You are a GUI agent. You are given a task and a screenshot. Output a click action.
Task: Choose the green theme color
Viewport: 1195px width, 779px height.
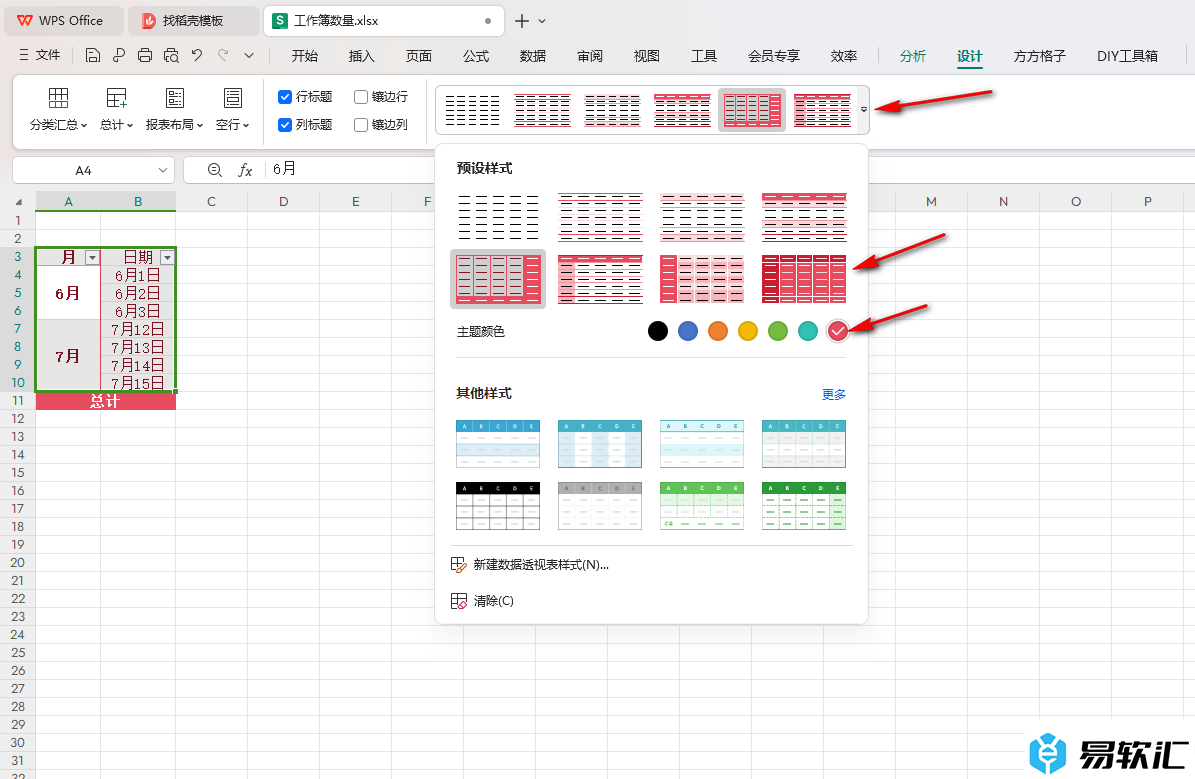777,331
